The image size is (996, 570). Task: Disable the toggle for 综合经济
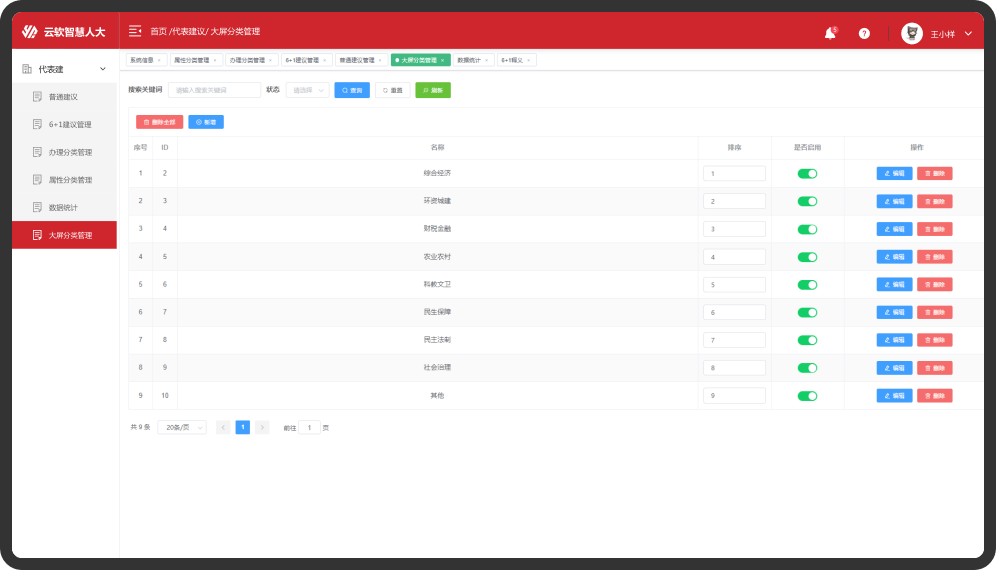[x=807, y=174]
